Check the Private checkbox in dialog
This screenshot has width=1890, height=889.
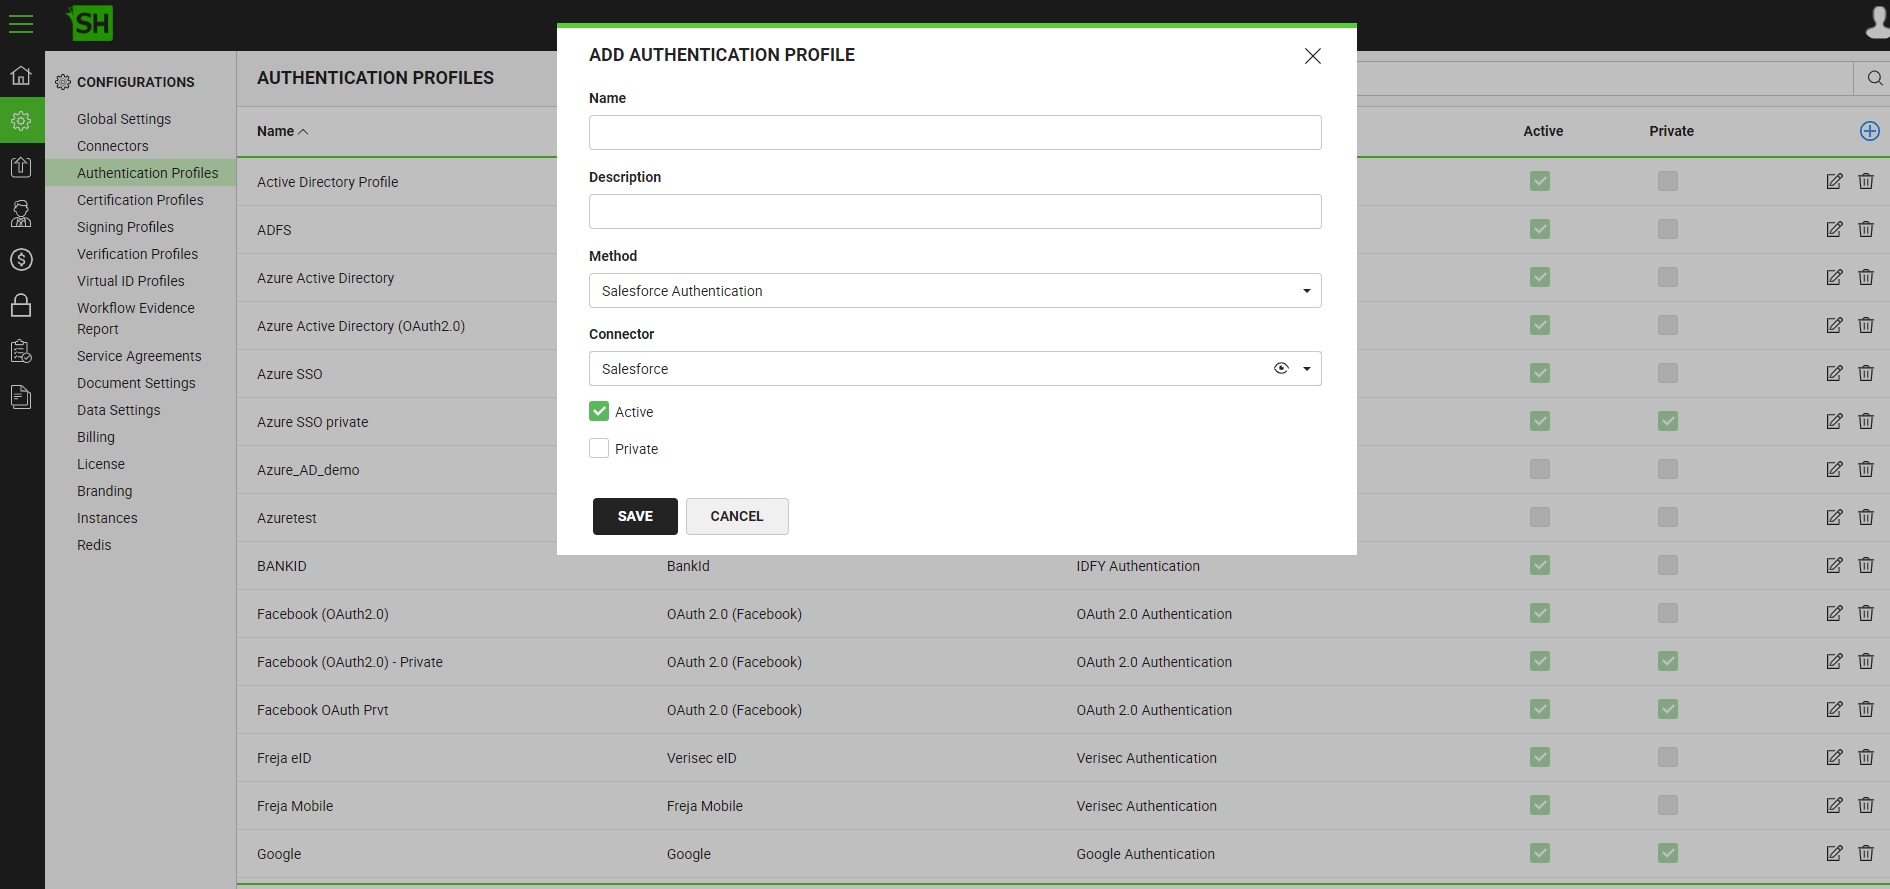click(x=599, y=448)
